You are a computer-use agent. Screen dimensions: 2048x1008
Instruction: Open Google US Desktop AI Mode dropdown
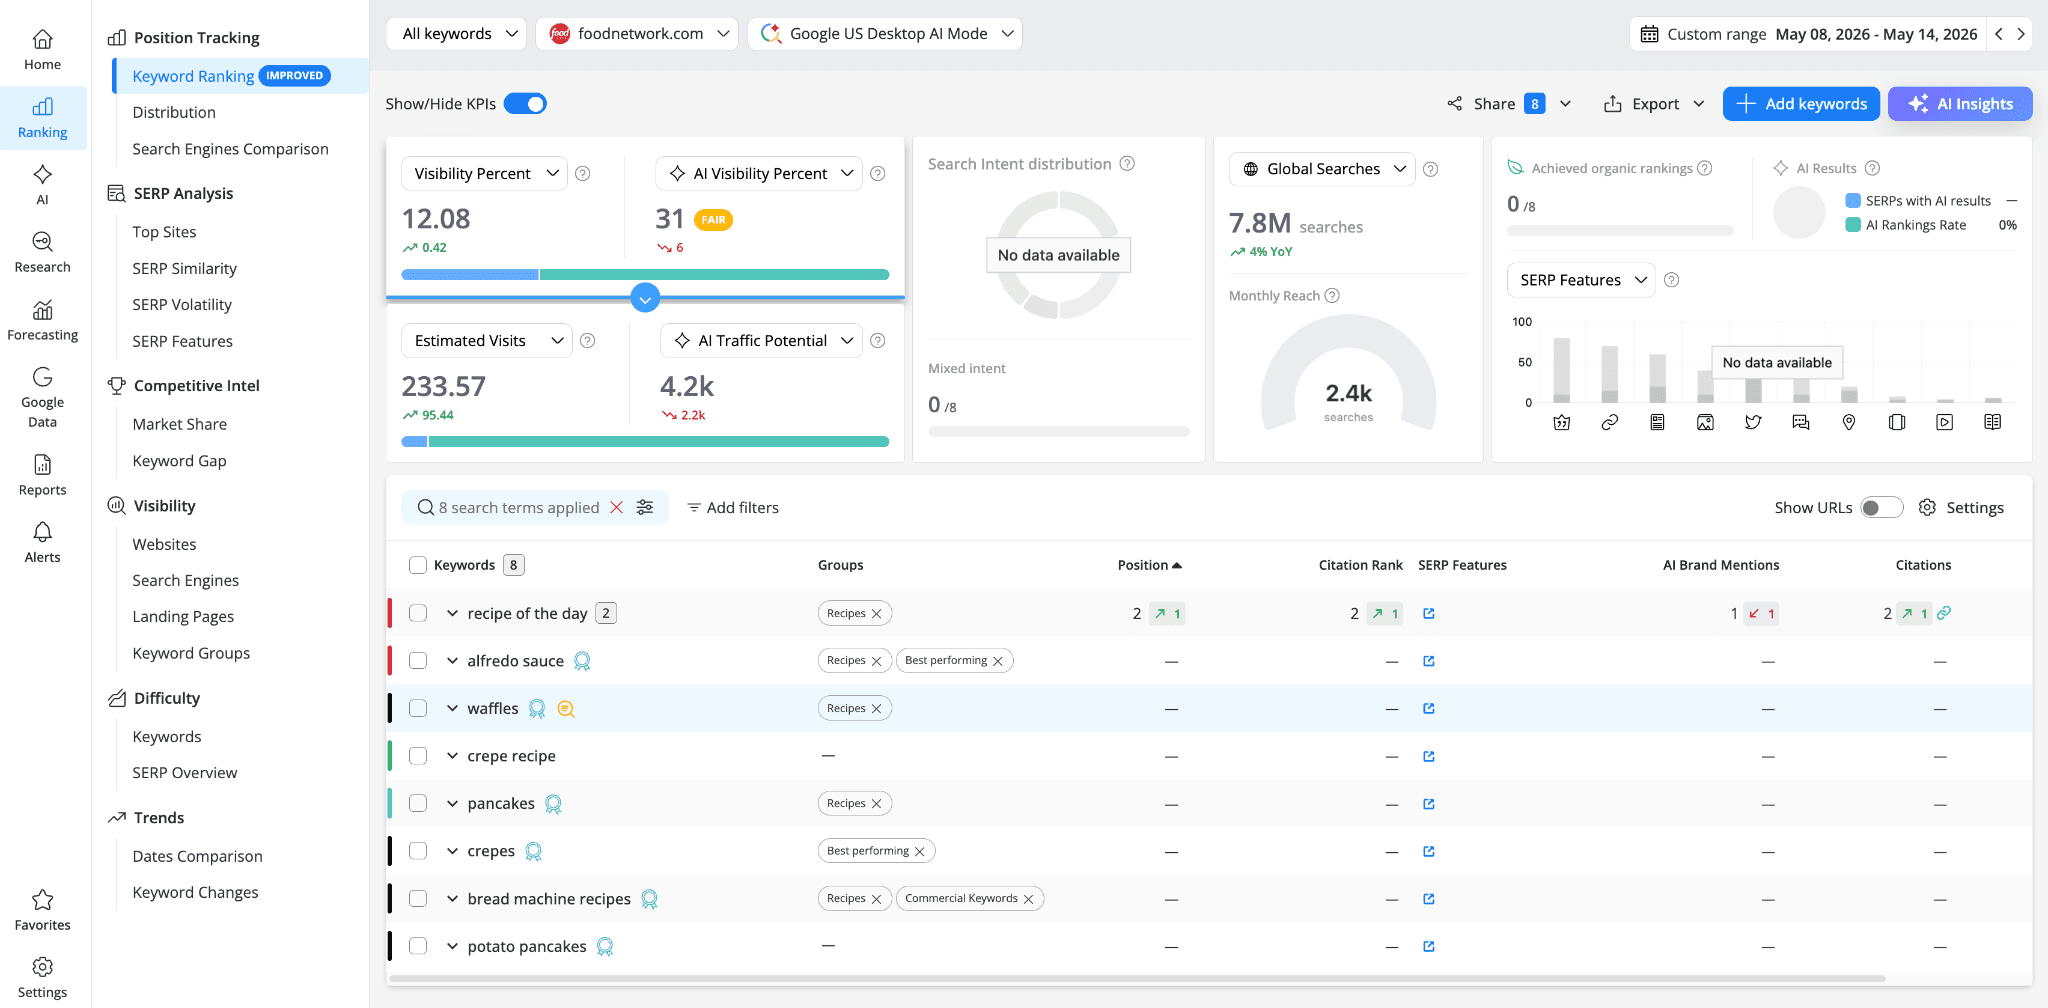click(885, 34)
